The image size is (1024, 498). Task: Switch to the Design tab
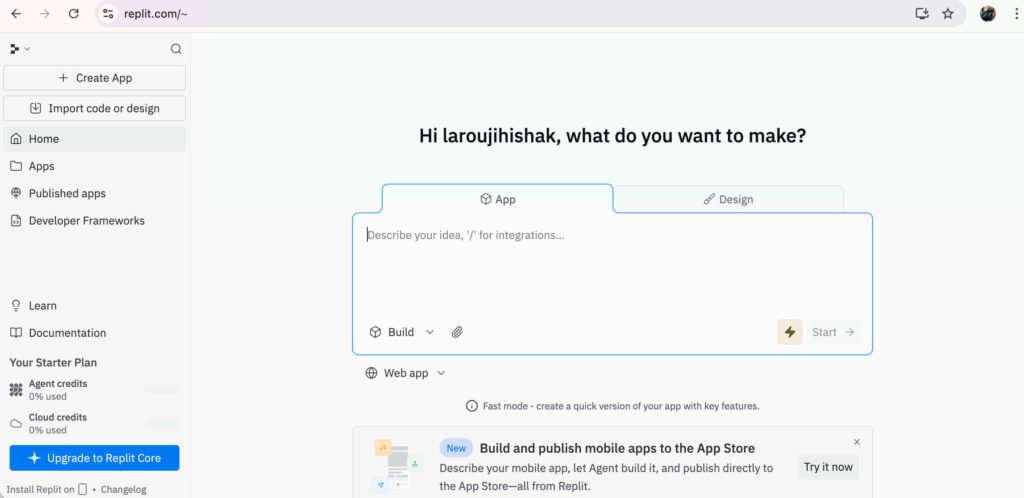(728, 199)
